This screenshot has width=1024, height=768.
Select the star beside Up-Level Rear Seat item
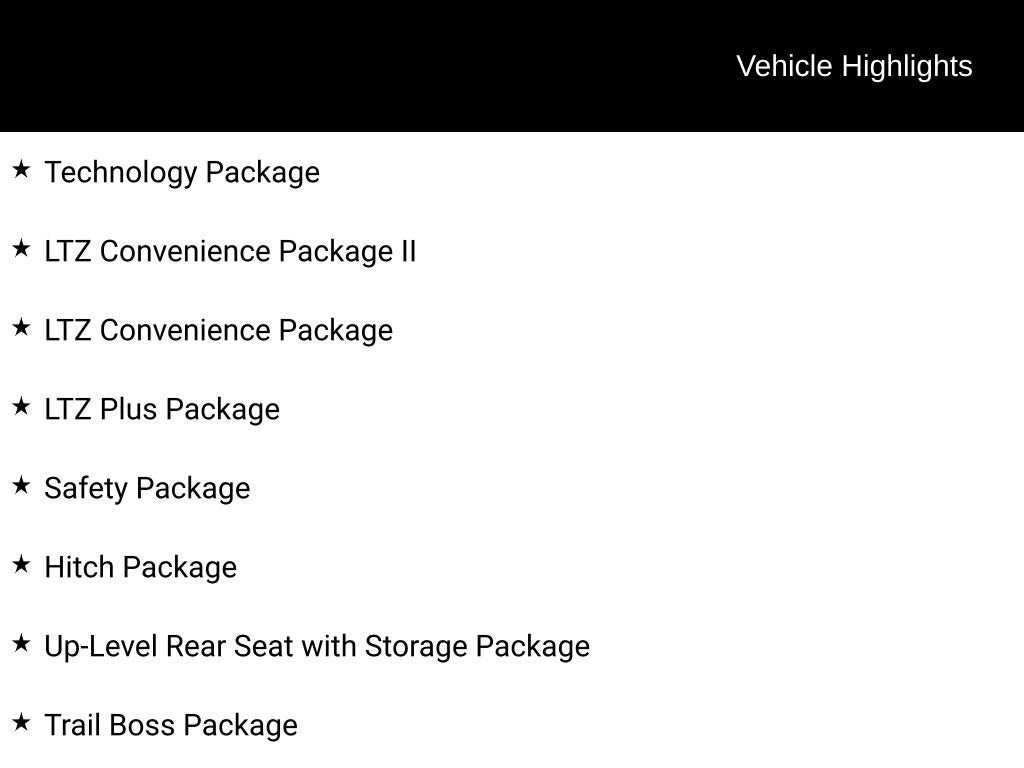pos(21,644)
